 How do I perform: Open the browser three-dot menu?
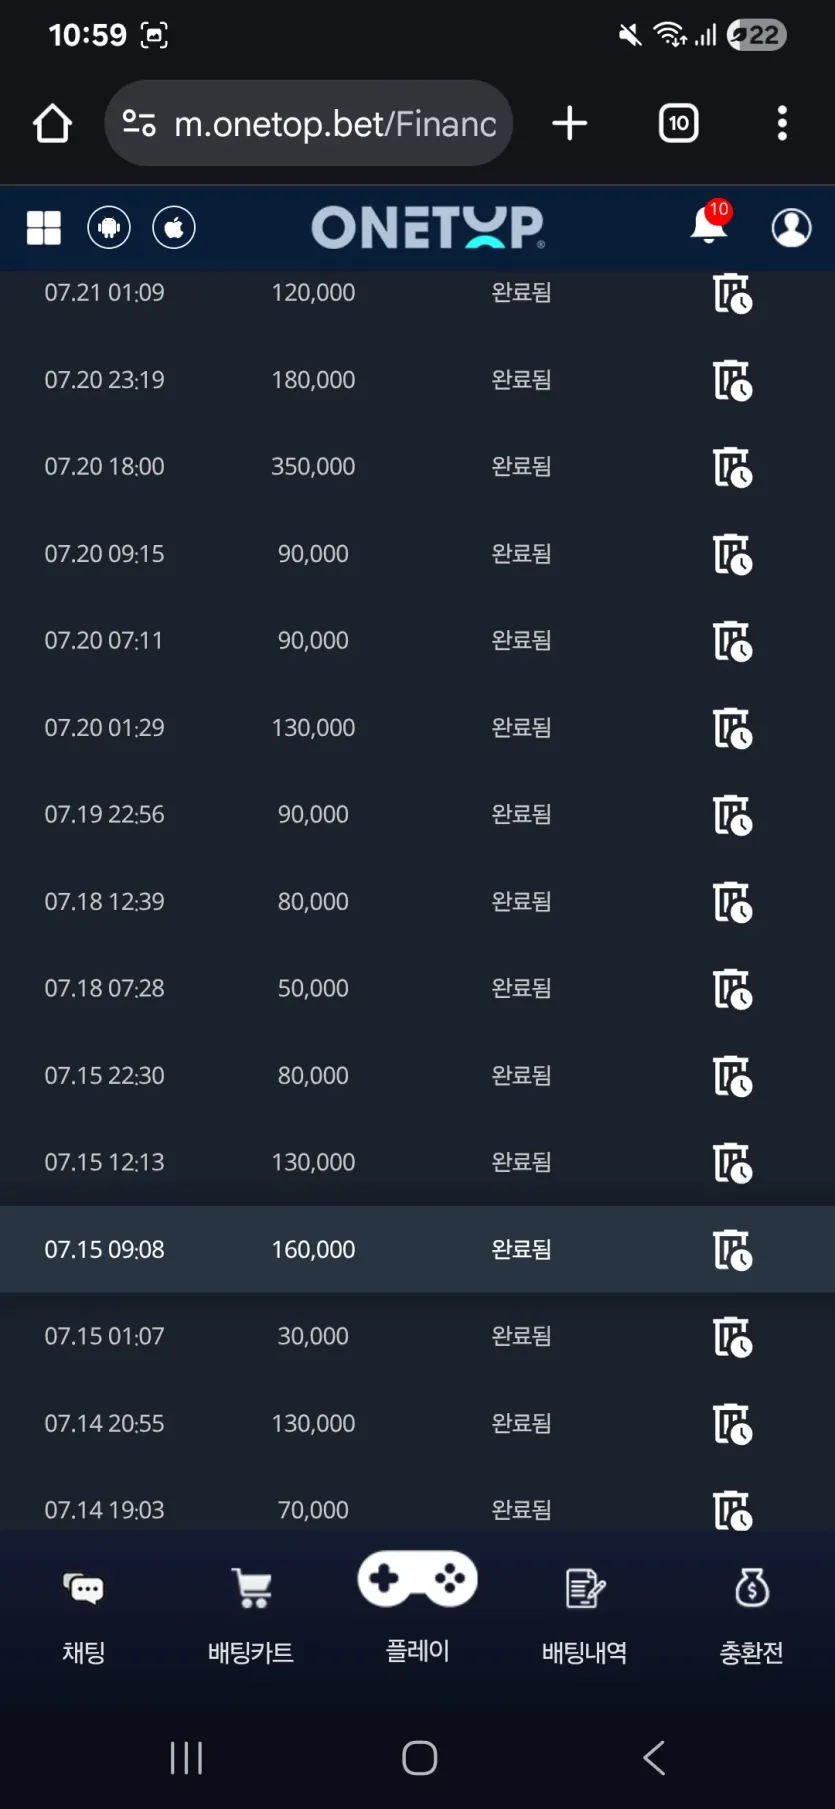tap(782, 123)
